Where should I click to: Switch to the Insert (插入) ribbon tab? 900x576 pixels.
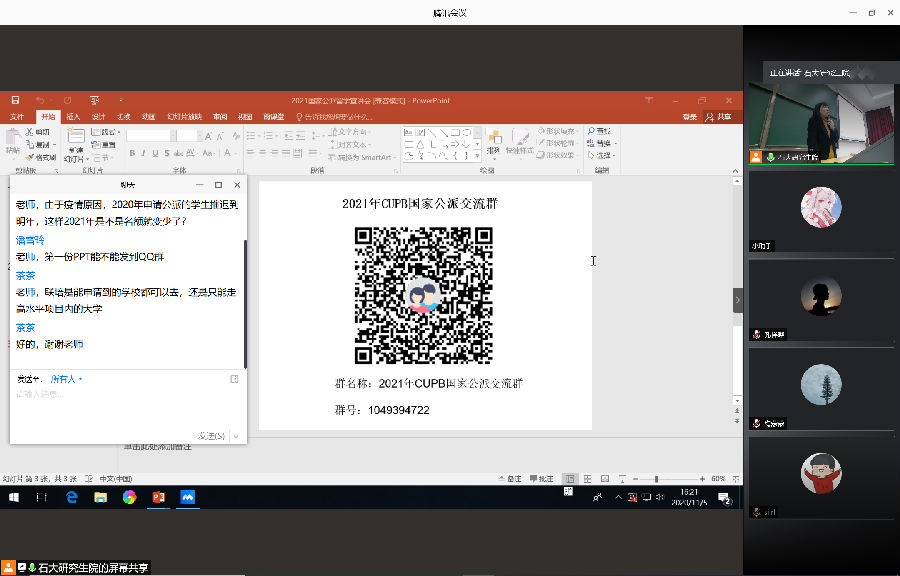coord(73,116)
